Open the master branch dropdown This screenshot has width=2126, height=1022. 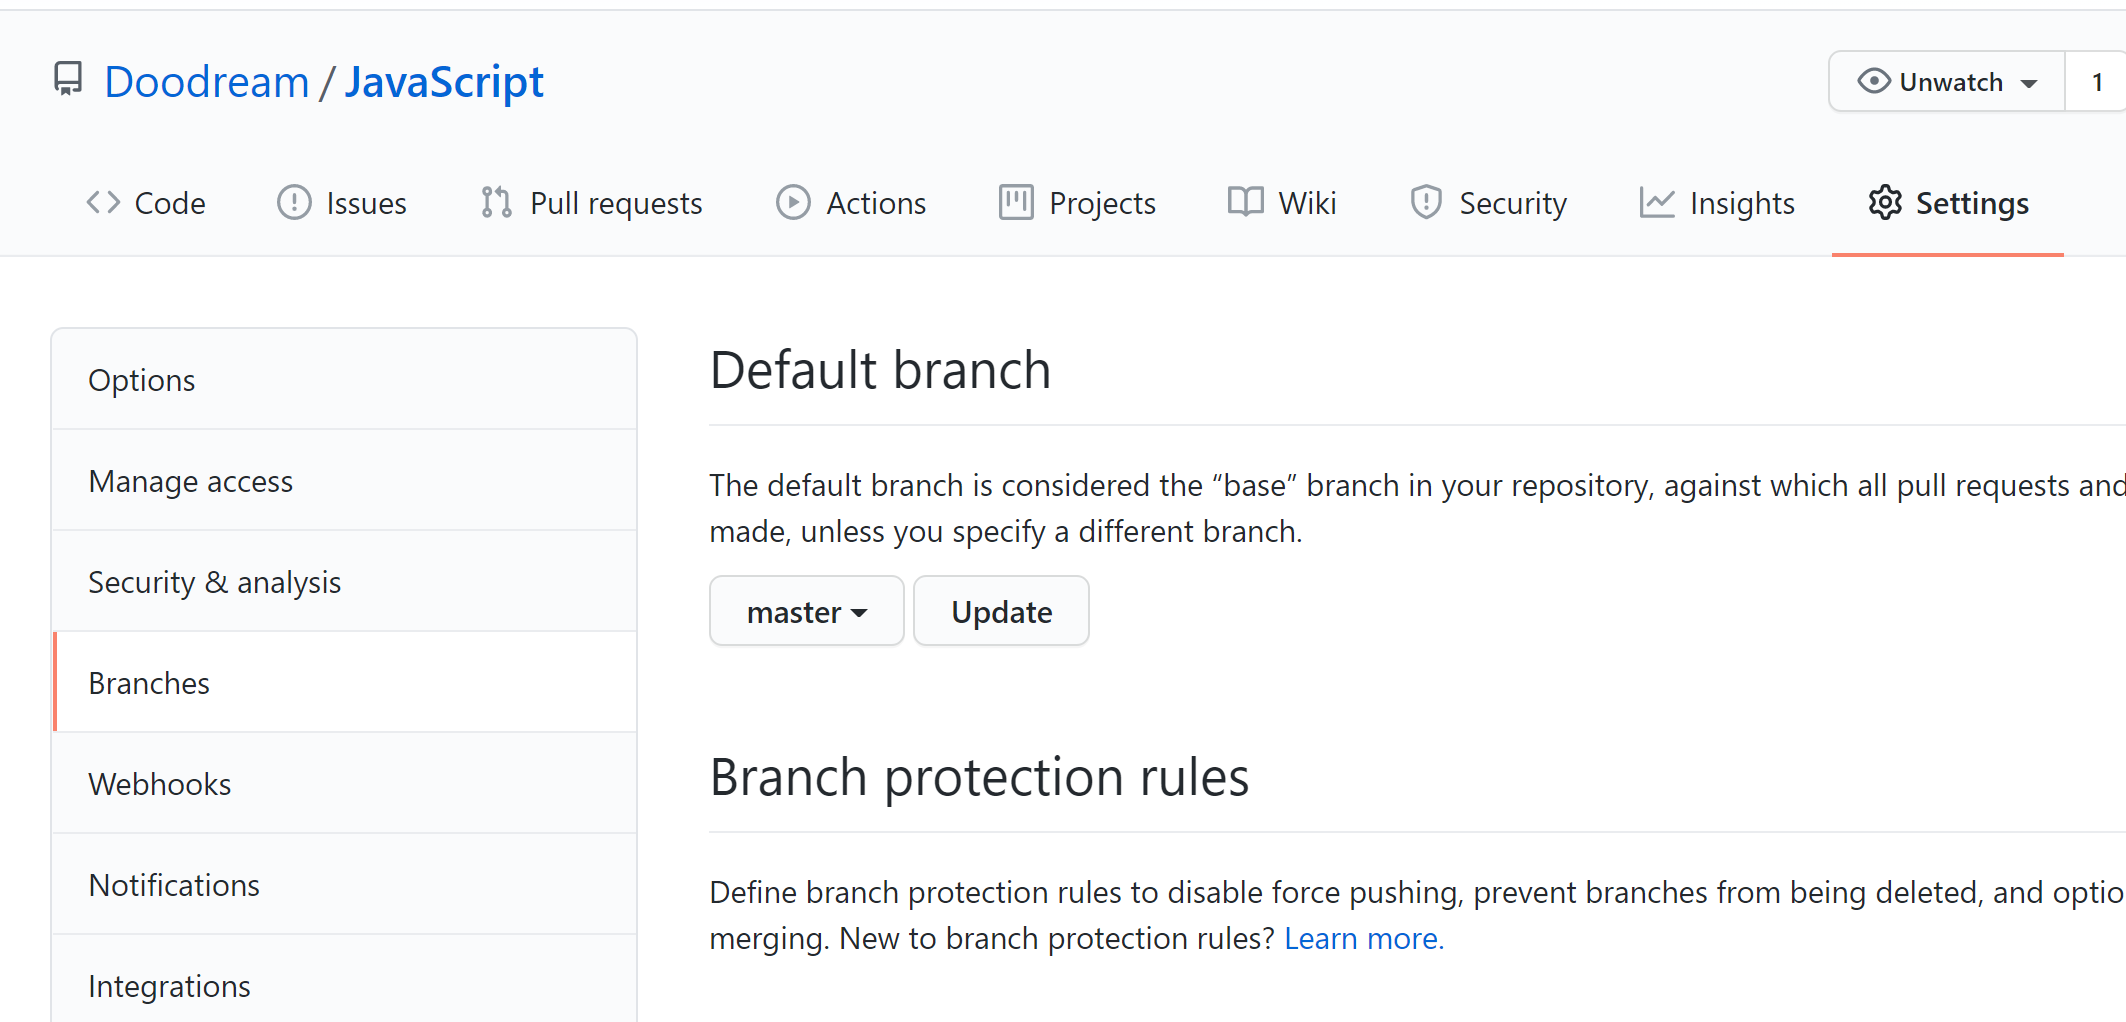pos(807,611)
